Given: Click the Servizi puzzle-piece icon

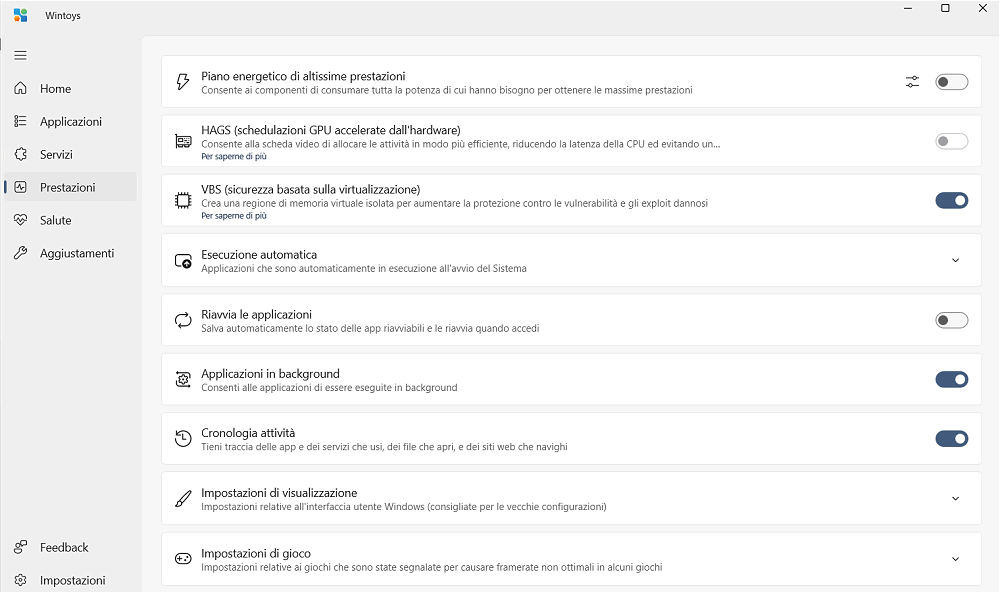Looking at the screenshot, I should (x=20, y=155).
